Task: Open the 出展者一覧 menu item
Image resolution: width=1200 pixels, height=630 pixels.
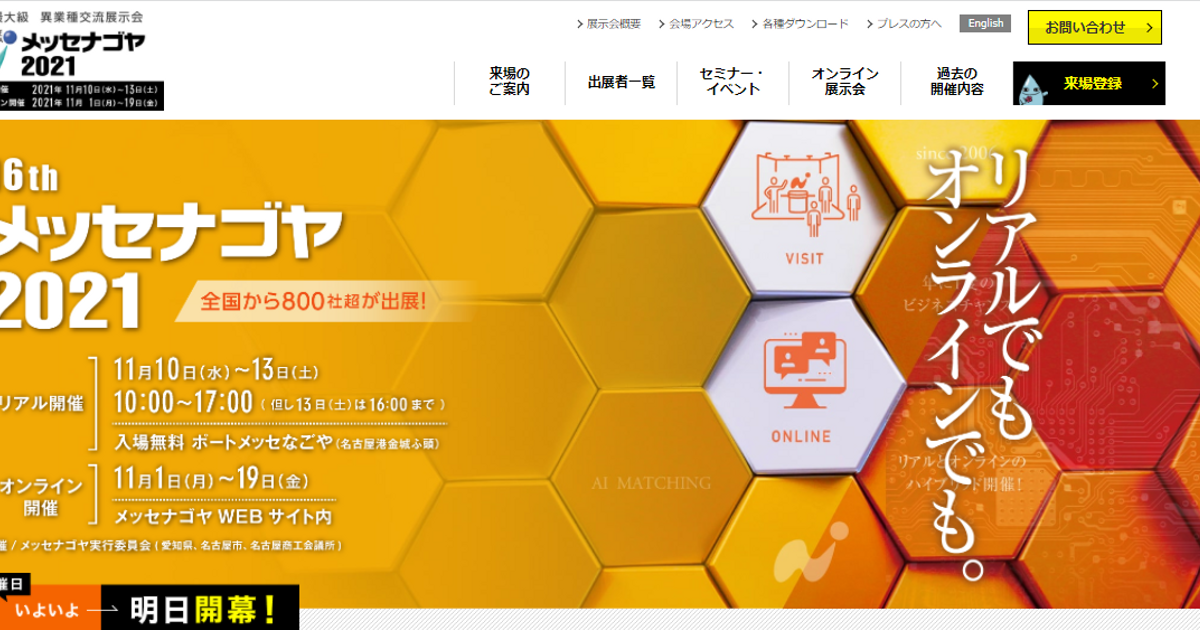Action: pos(621,82)
